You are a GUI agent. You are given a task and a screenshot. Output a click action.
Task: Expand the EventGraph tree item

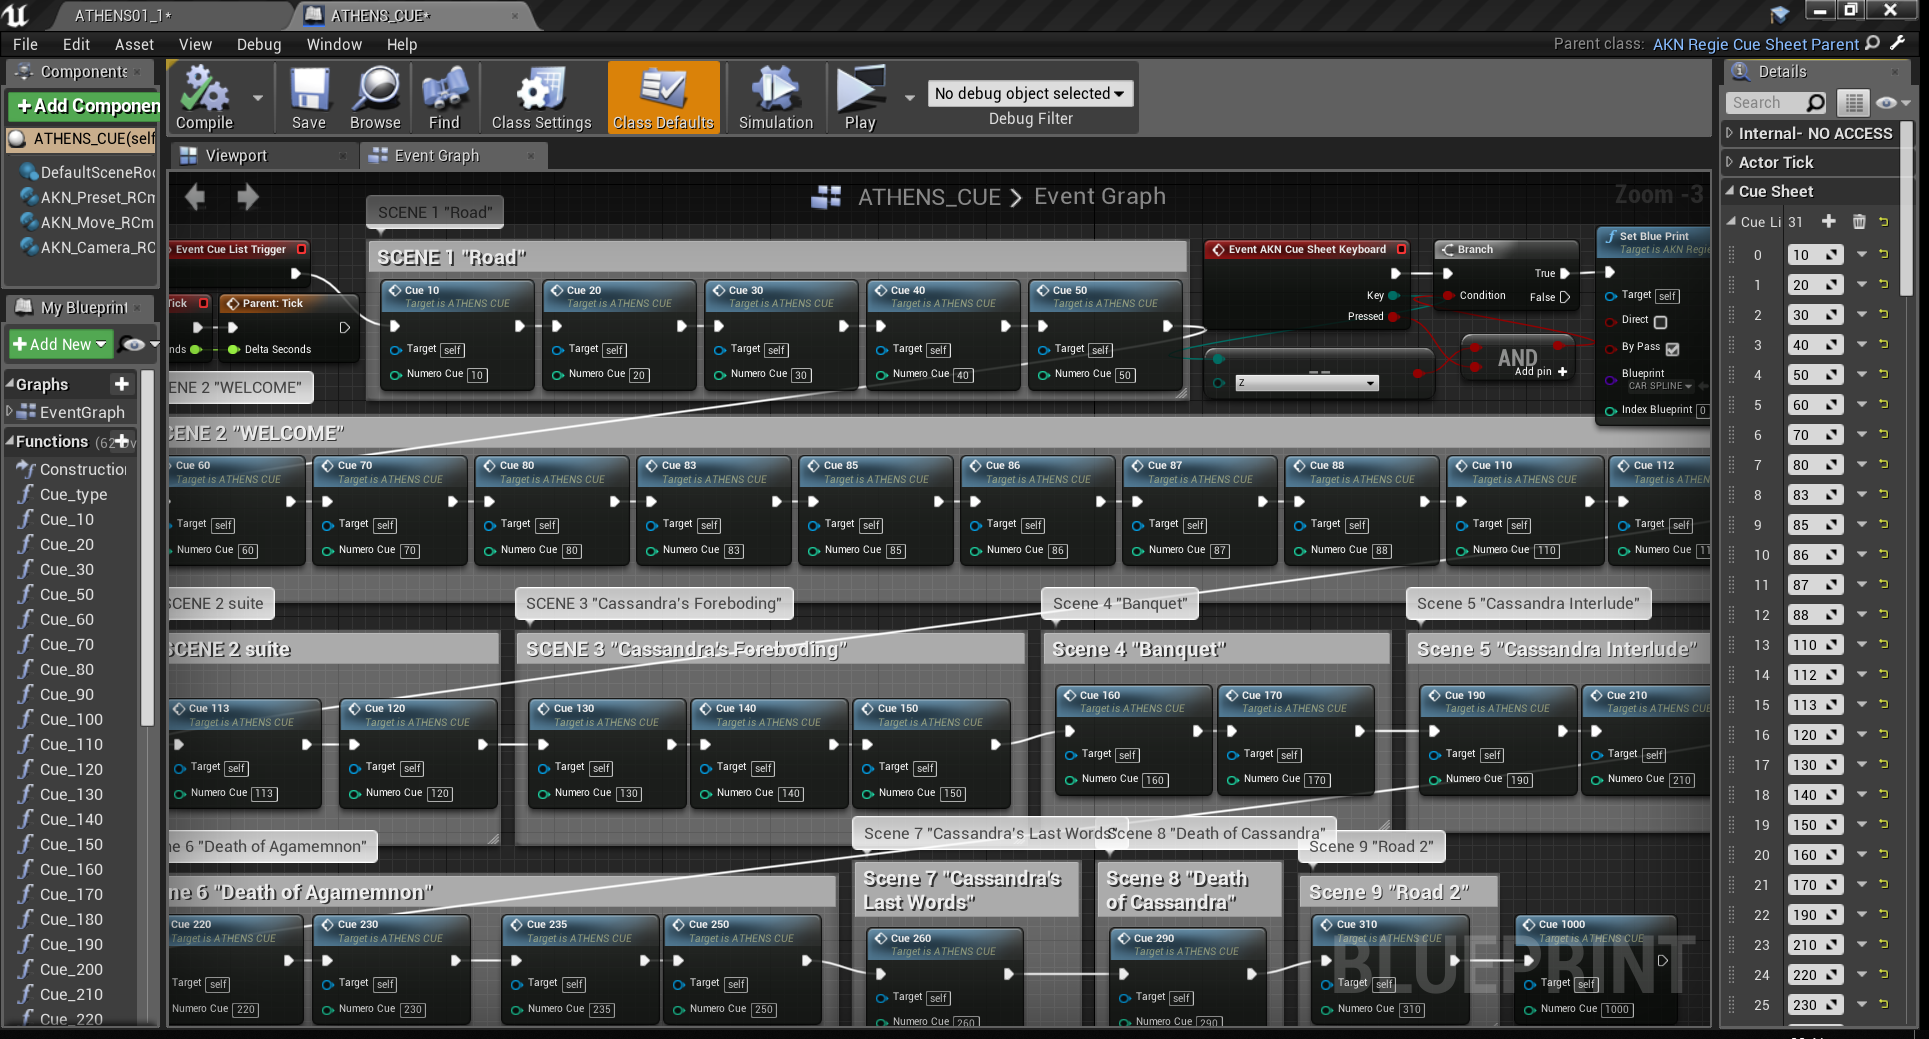click(9, 411)
